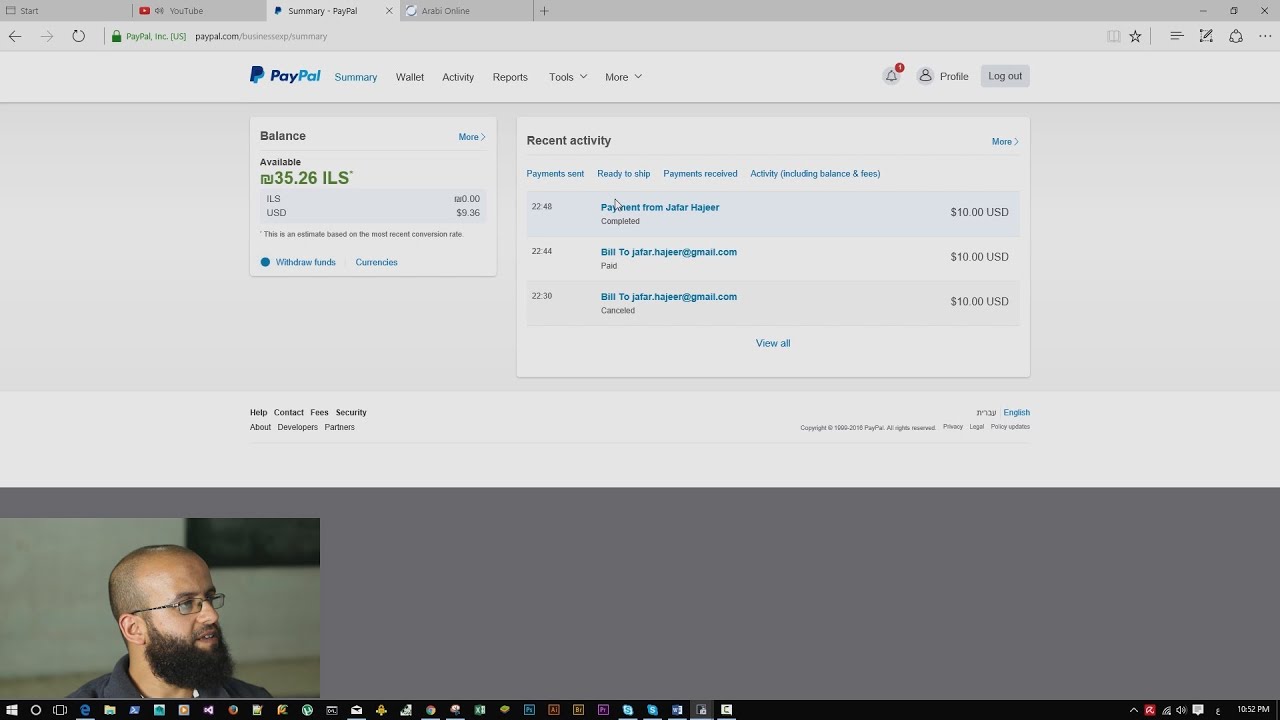This screenshot has width=1280, height=720.
Task: Open Google Chrome from the taskbar
Action: [x=431, y=710]
